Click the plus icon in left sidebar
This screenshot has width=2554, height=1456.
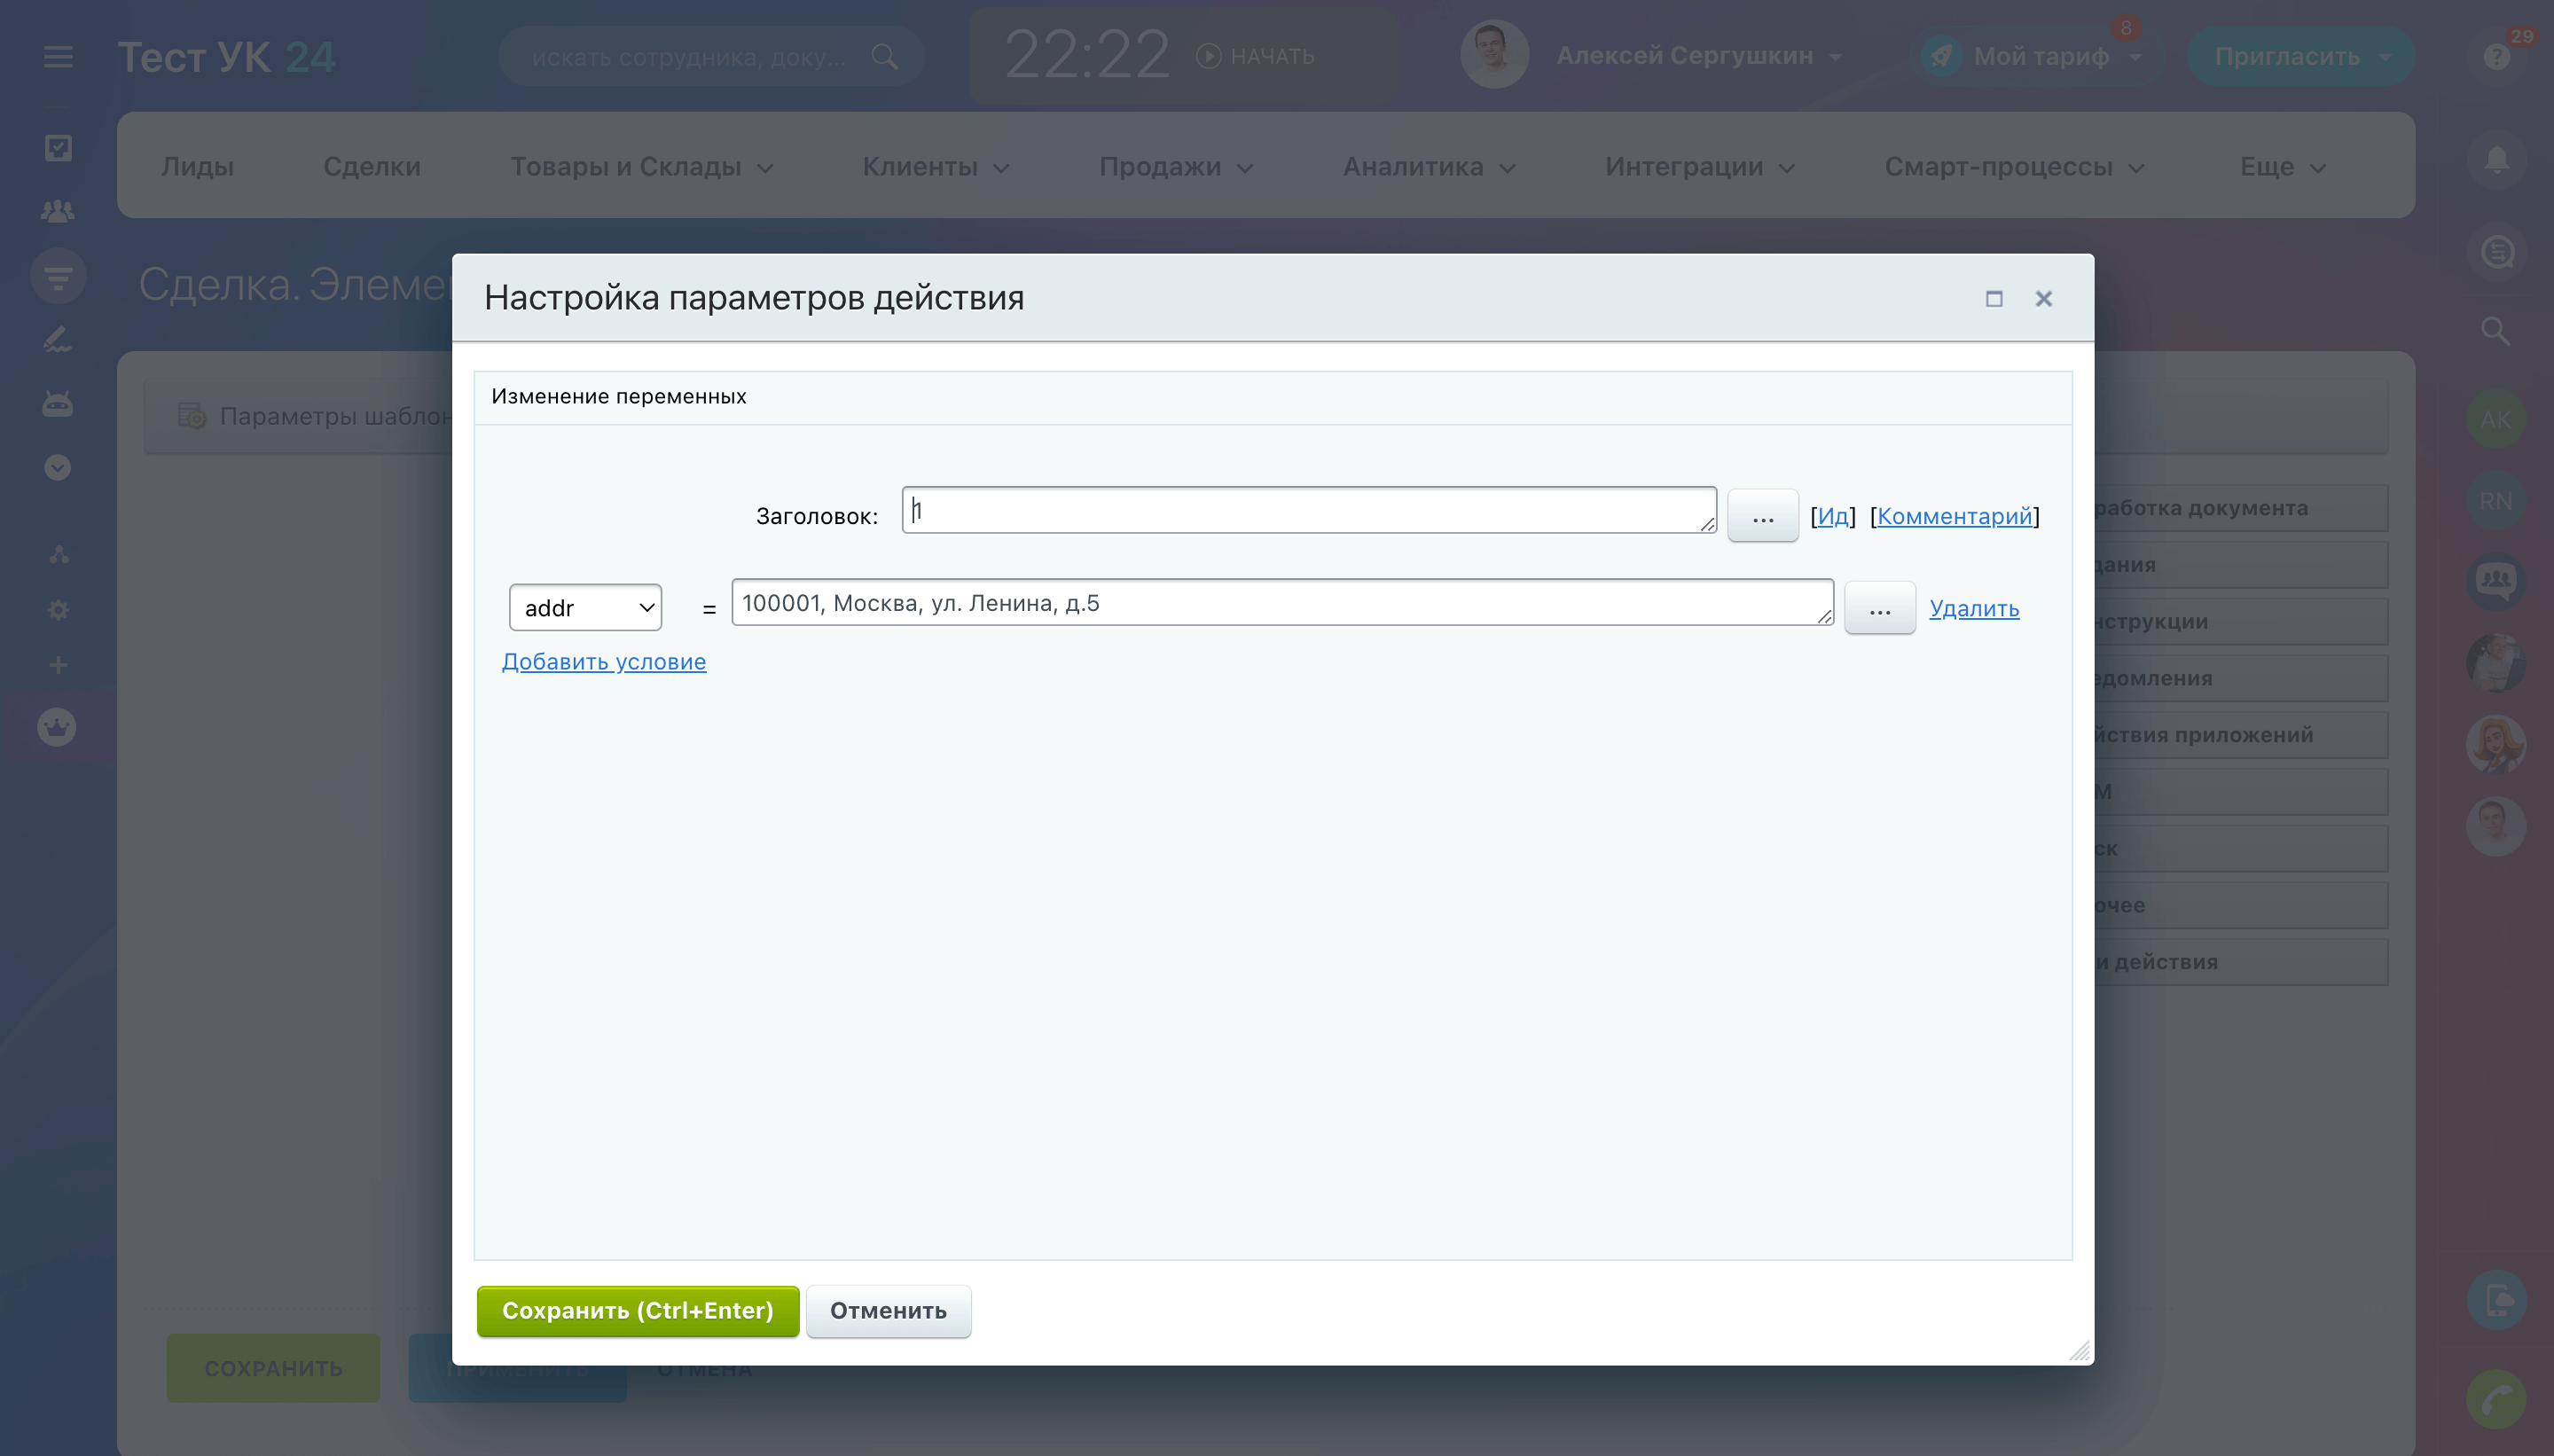(58, 665)
